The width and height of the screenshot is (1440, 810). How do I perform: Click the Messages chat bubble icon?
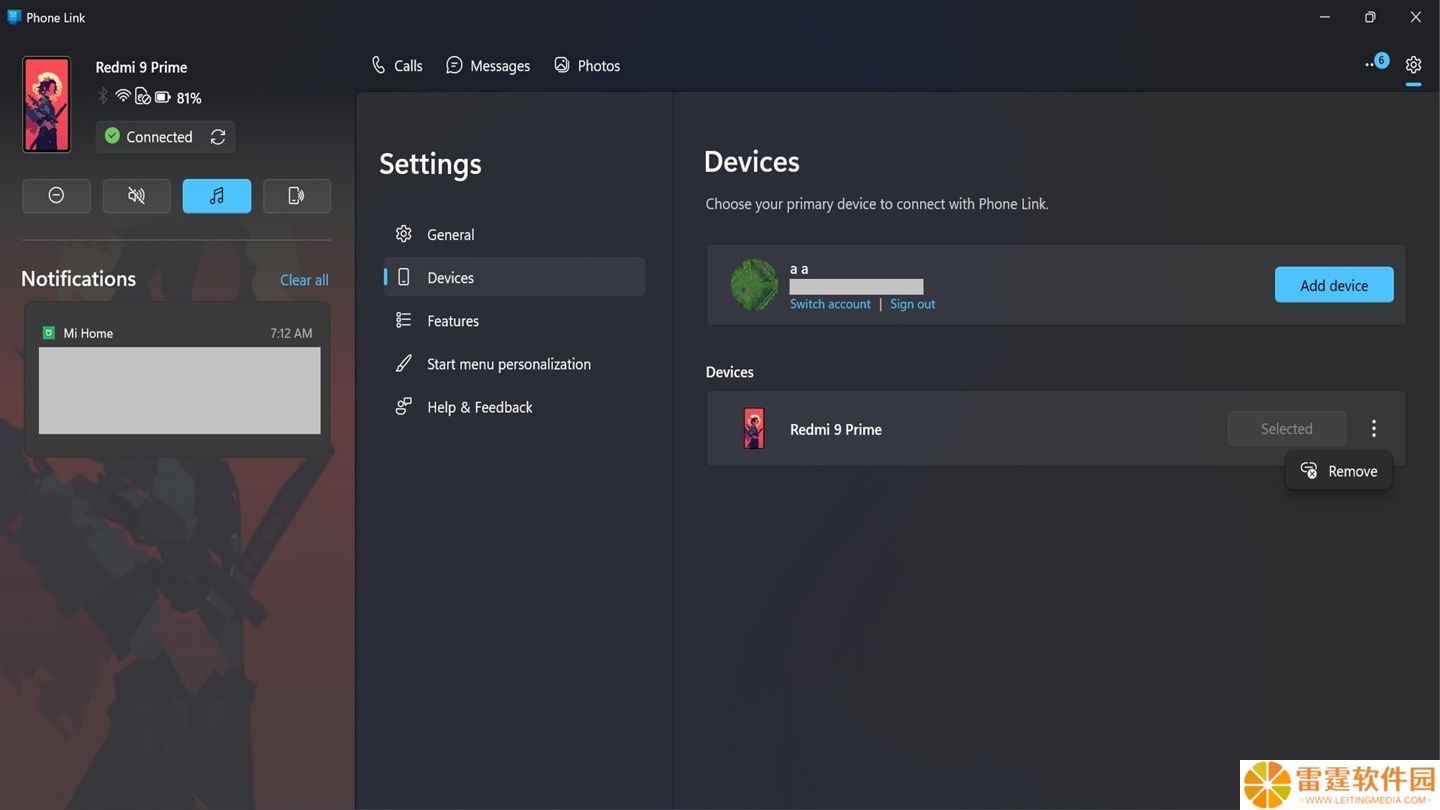pos(454,65)
